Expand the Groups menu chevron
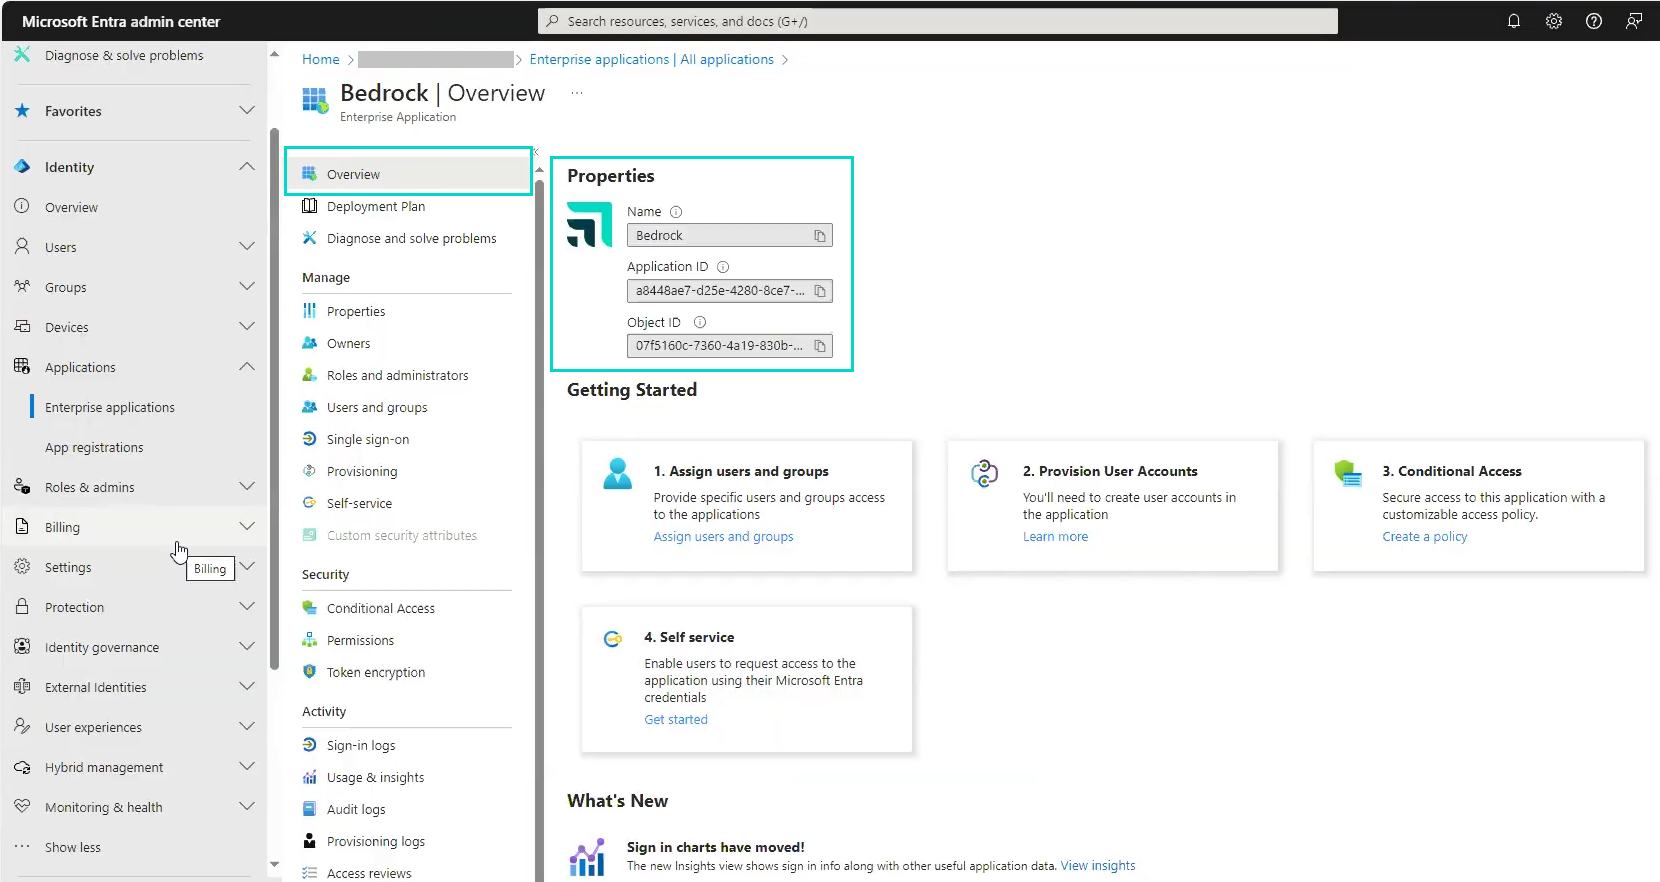 point(247,286)
